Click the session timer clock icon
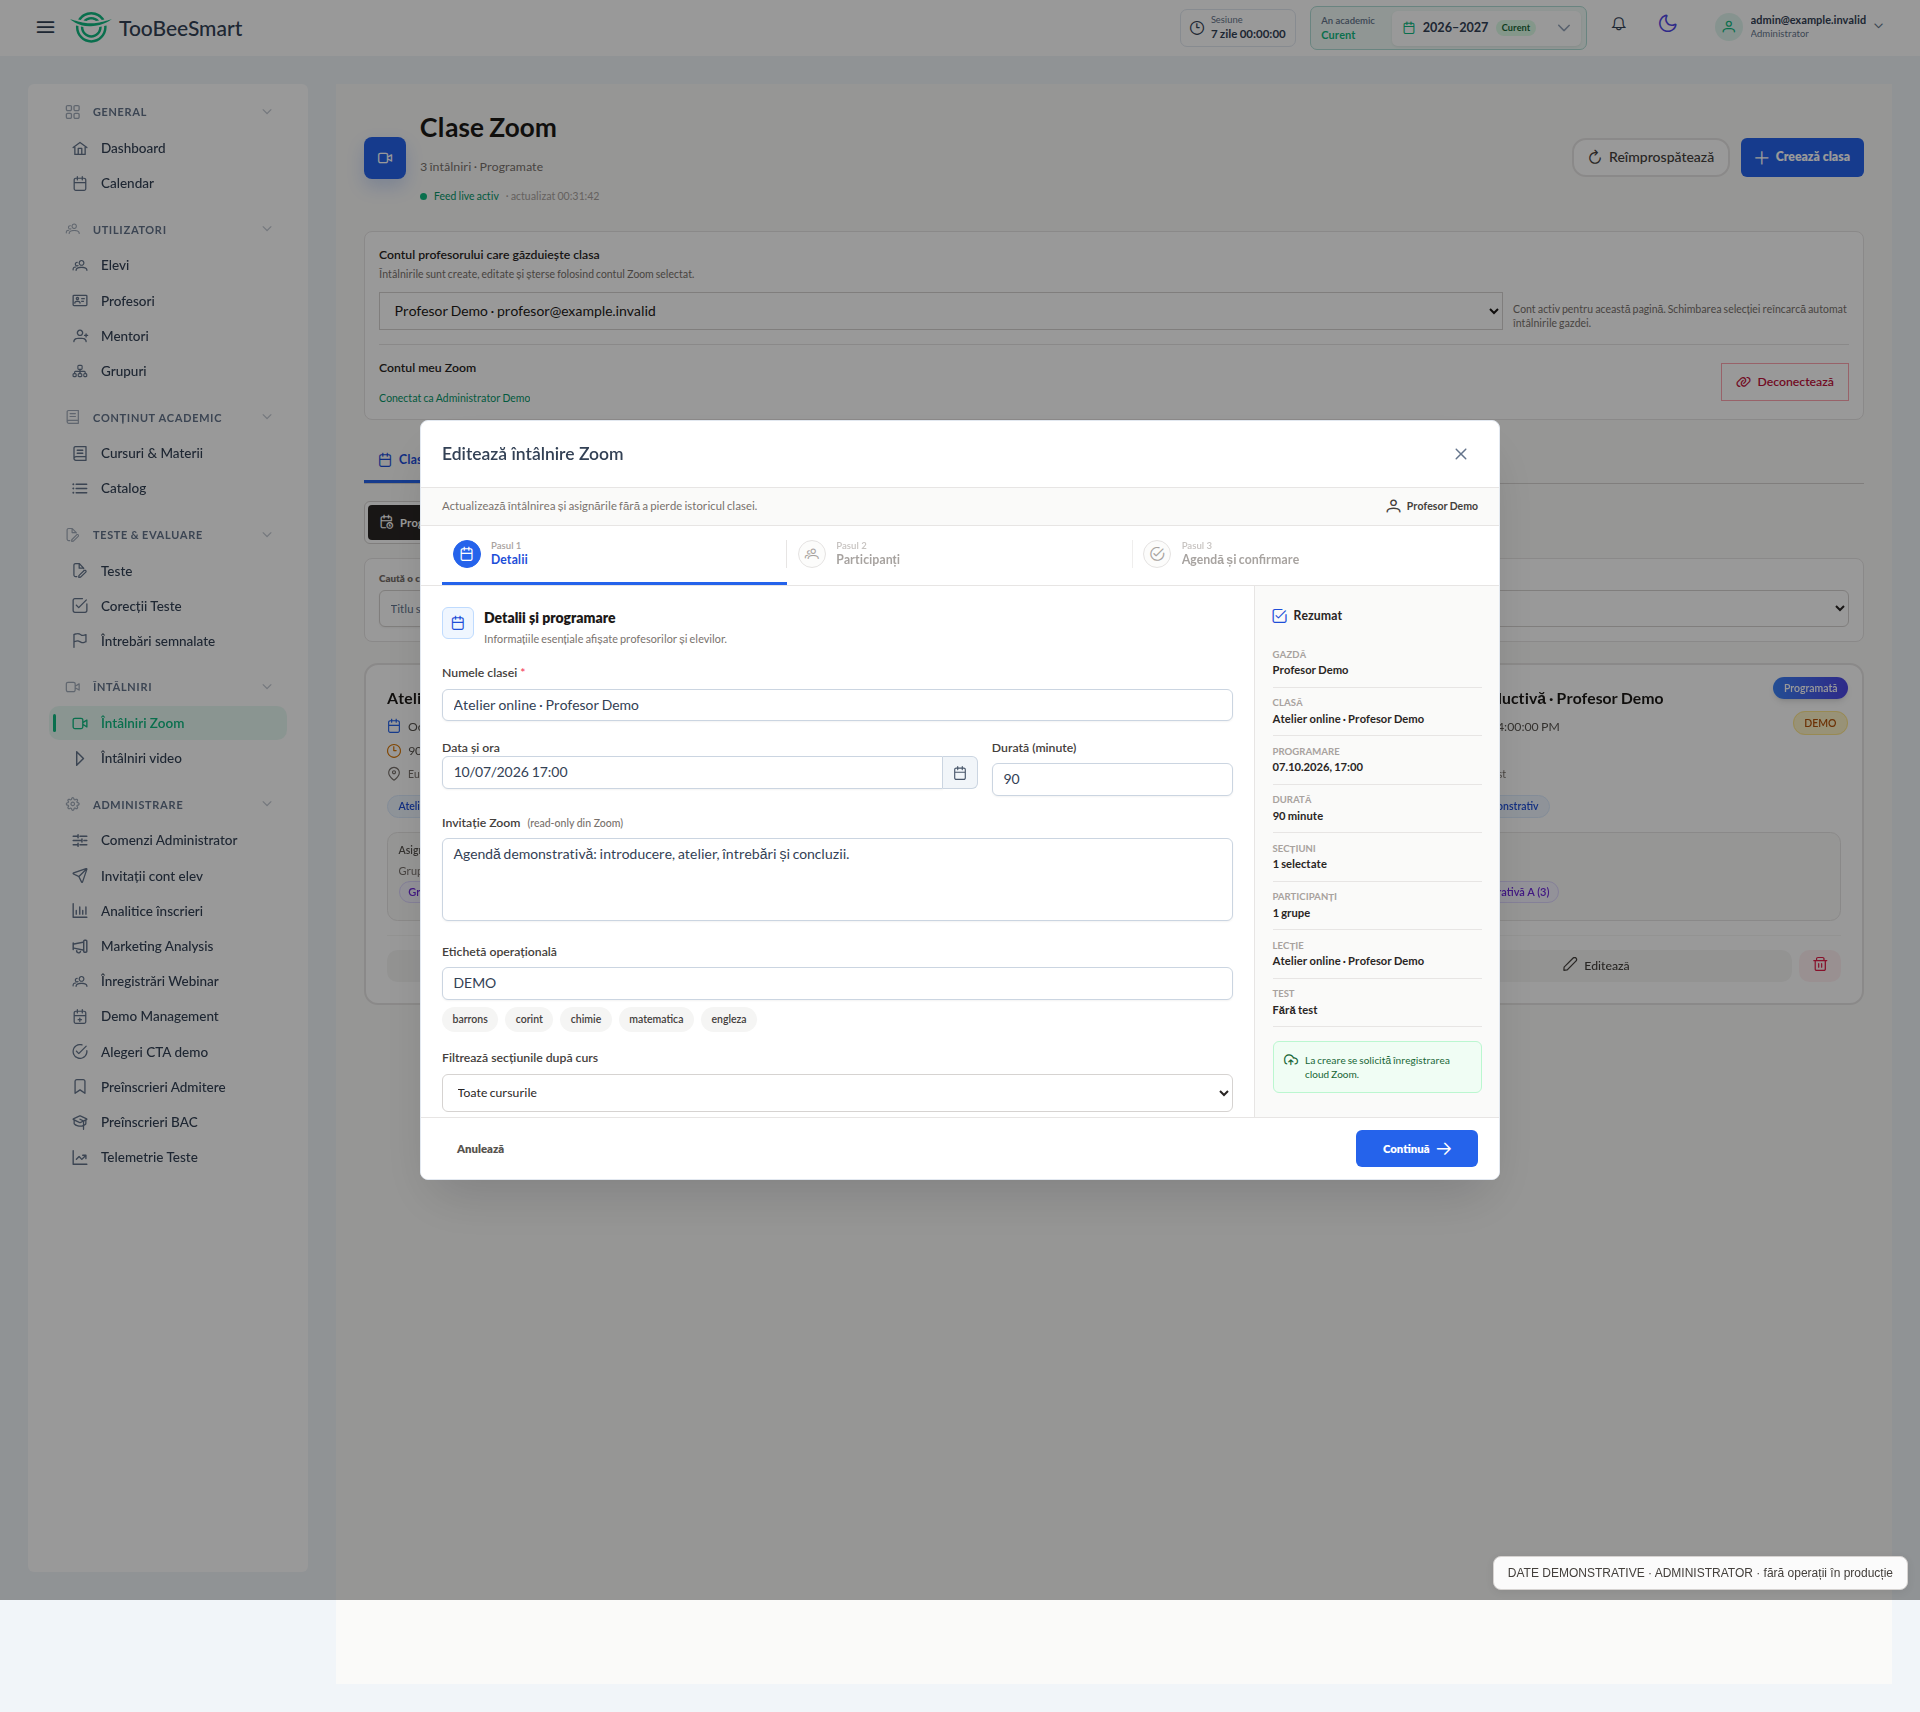Viewport: 1920px width, 1712px height. (x=1196, y=28)
